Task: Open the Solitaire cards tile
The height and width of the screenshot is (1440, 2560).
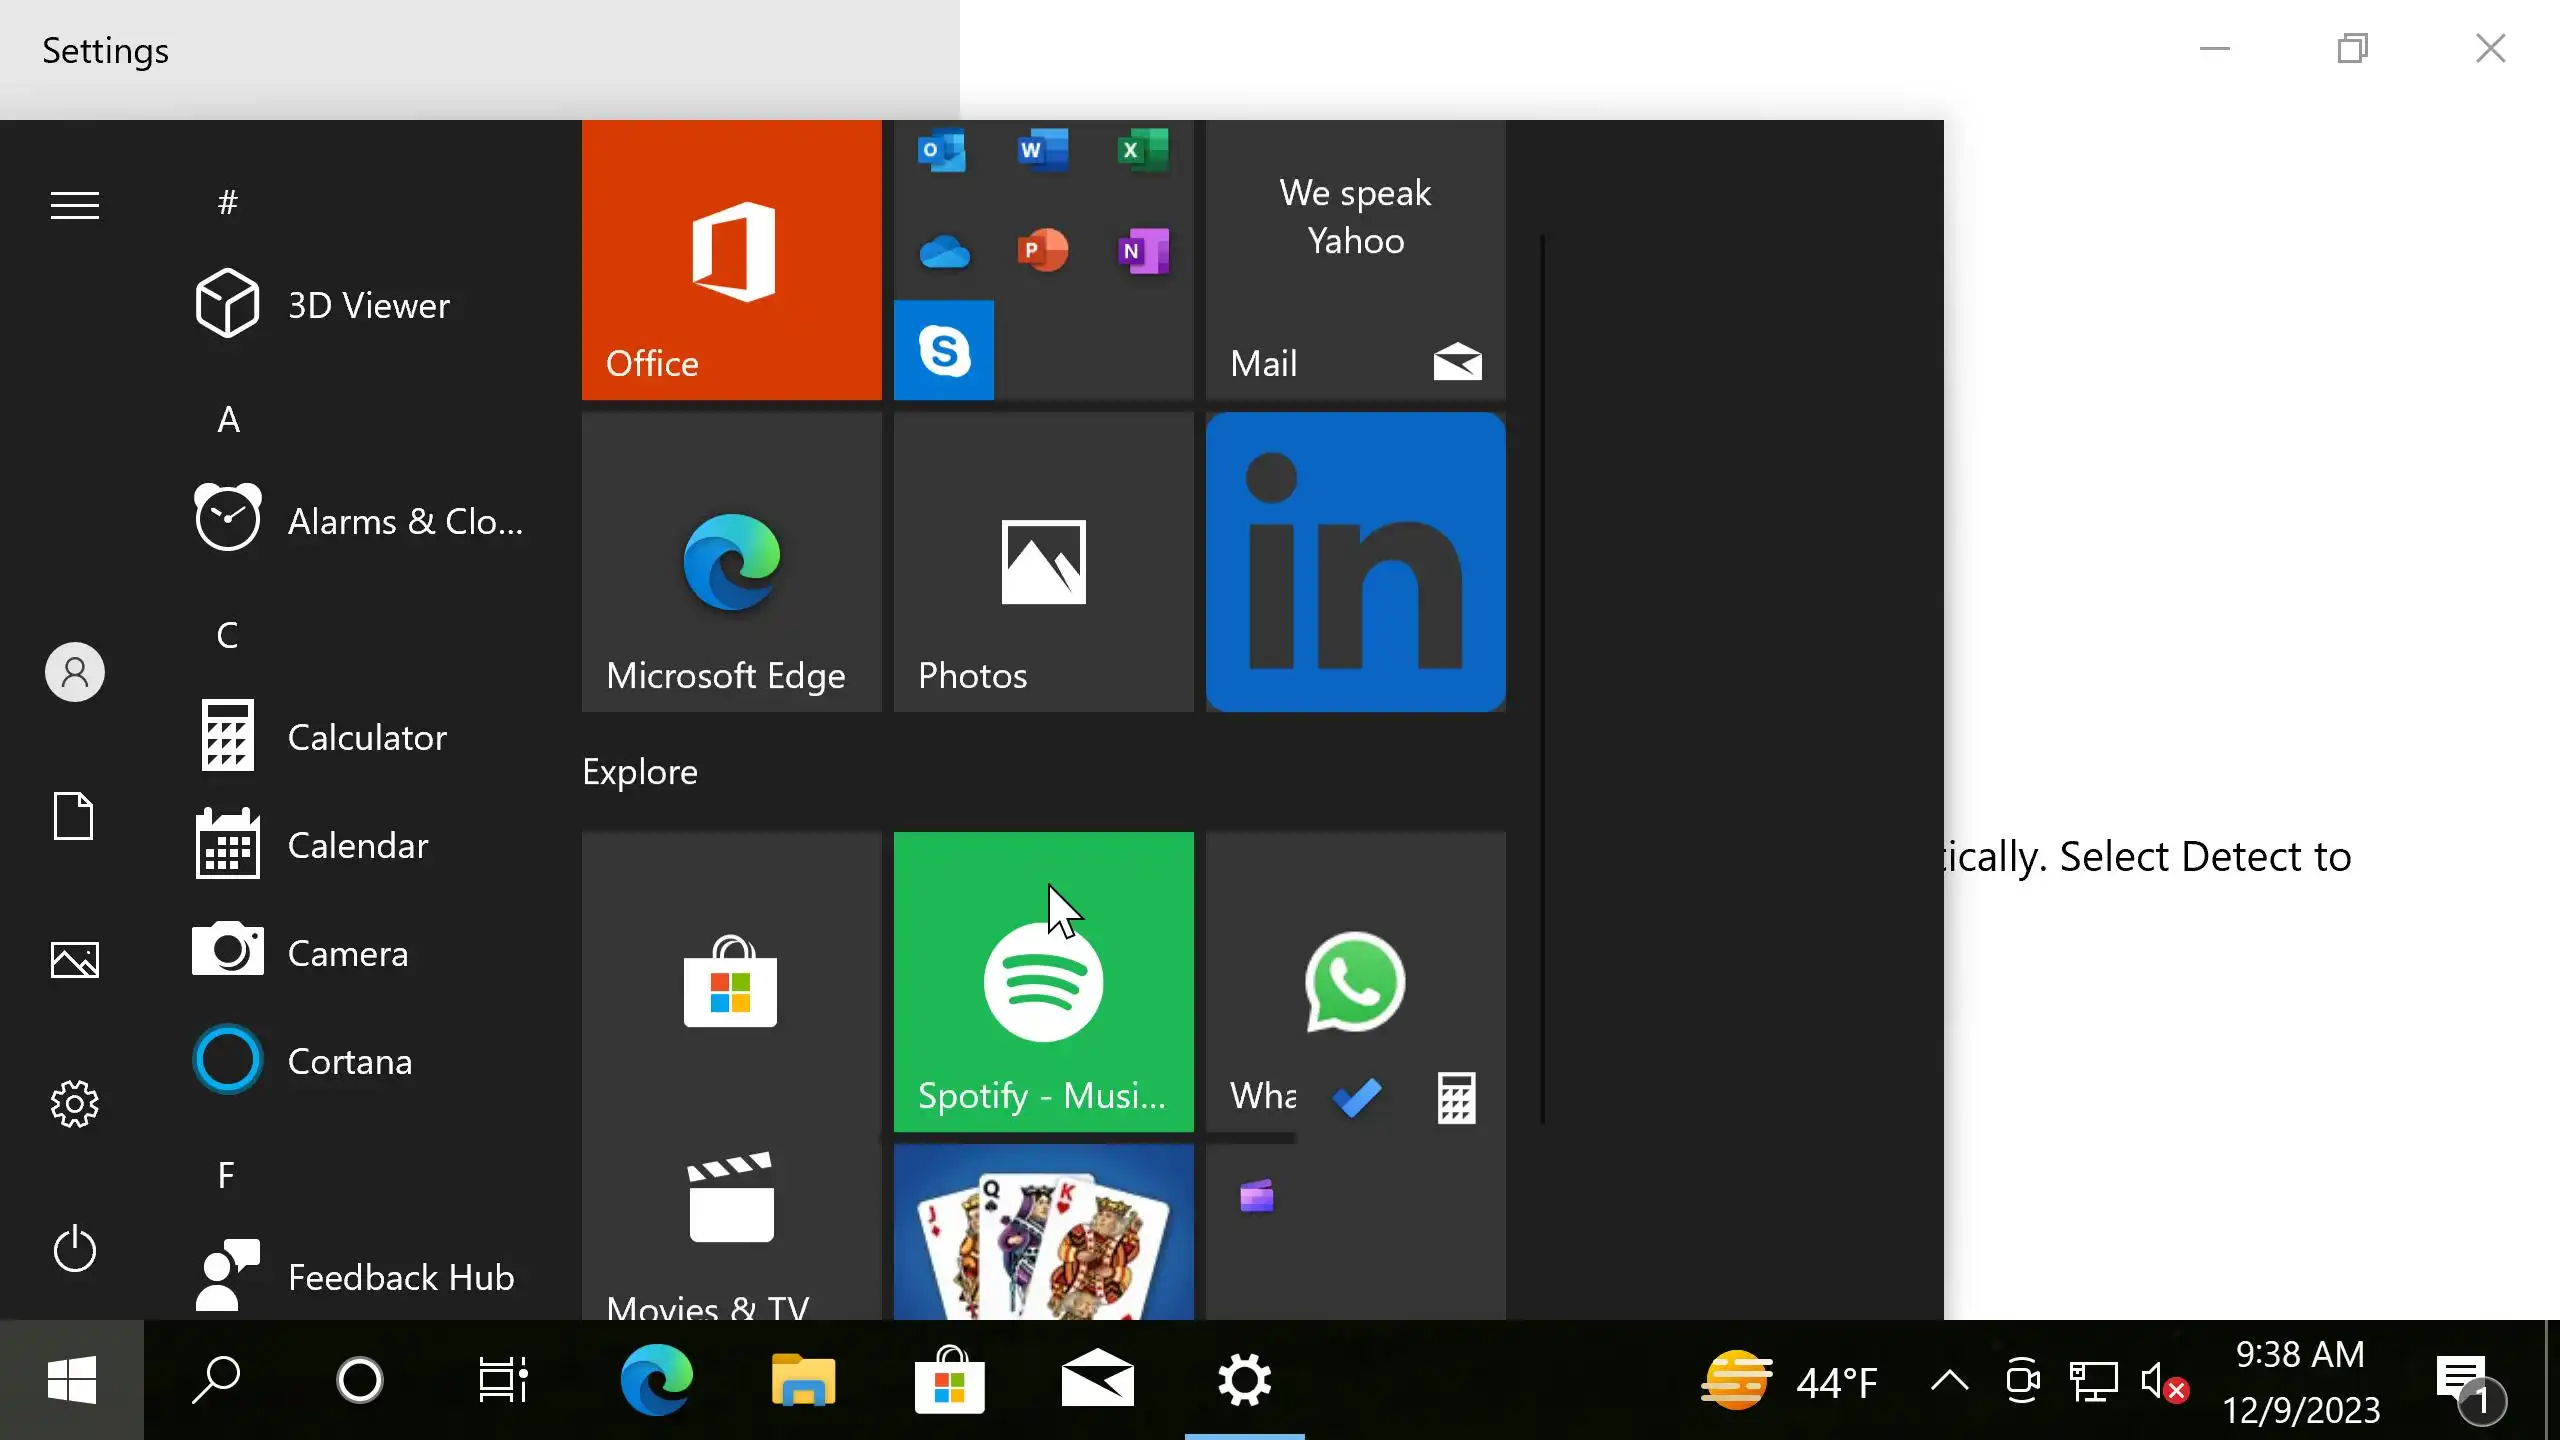Action: [x=1043, y=1232]
